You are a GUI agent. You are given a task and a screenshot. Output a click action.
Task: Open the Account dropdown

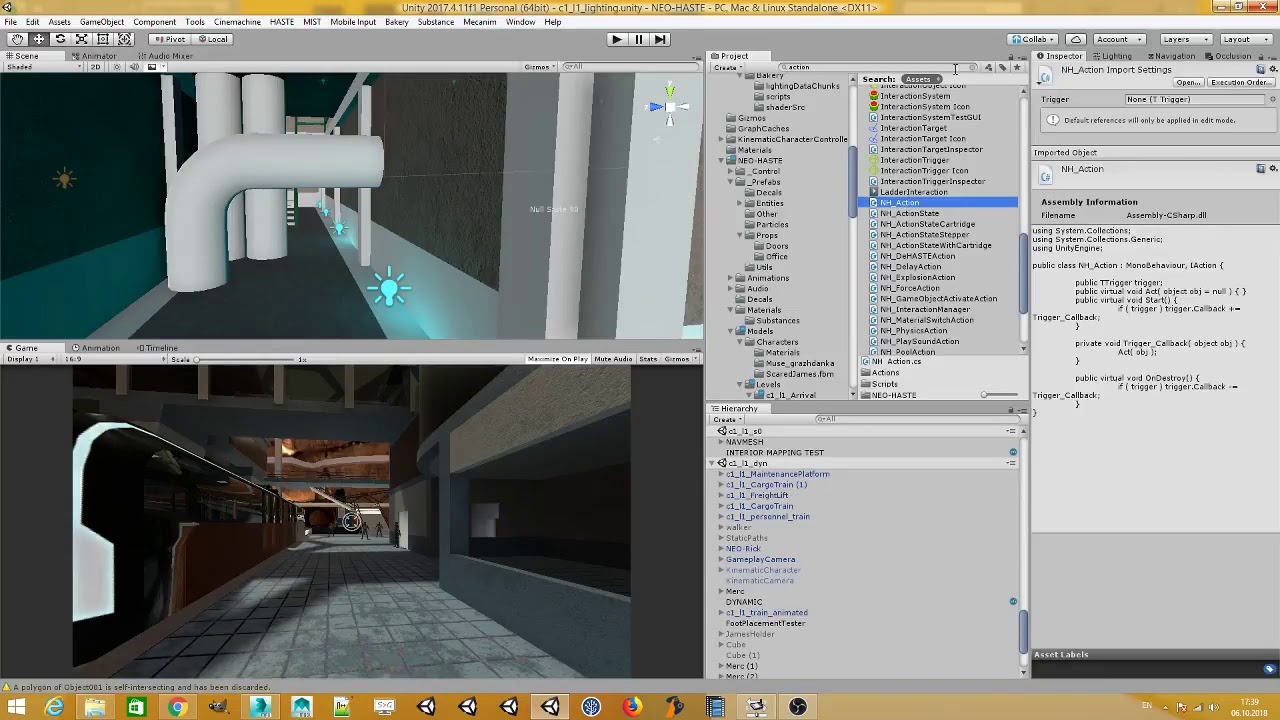[x=1120, y=39]
